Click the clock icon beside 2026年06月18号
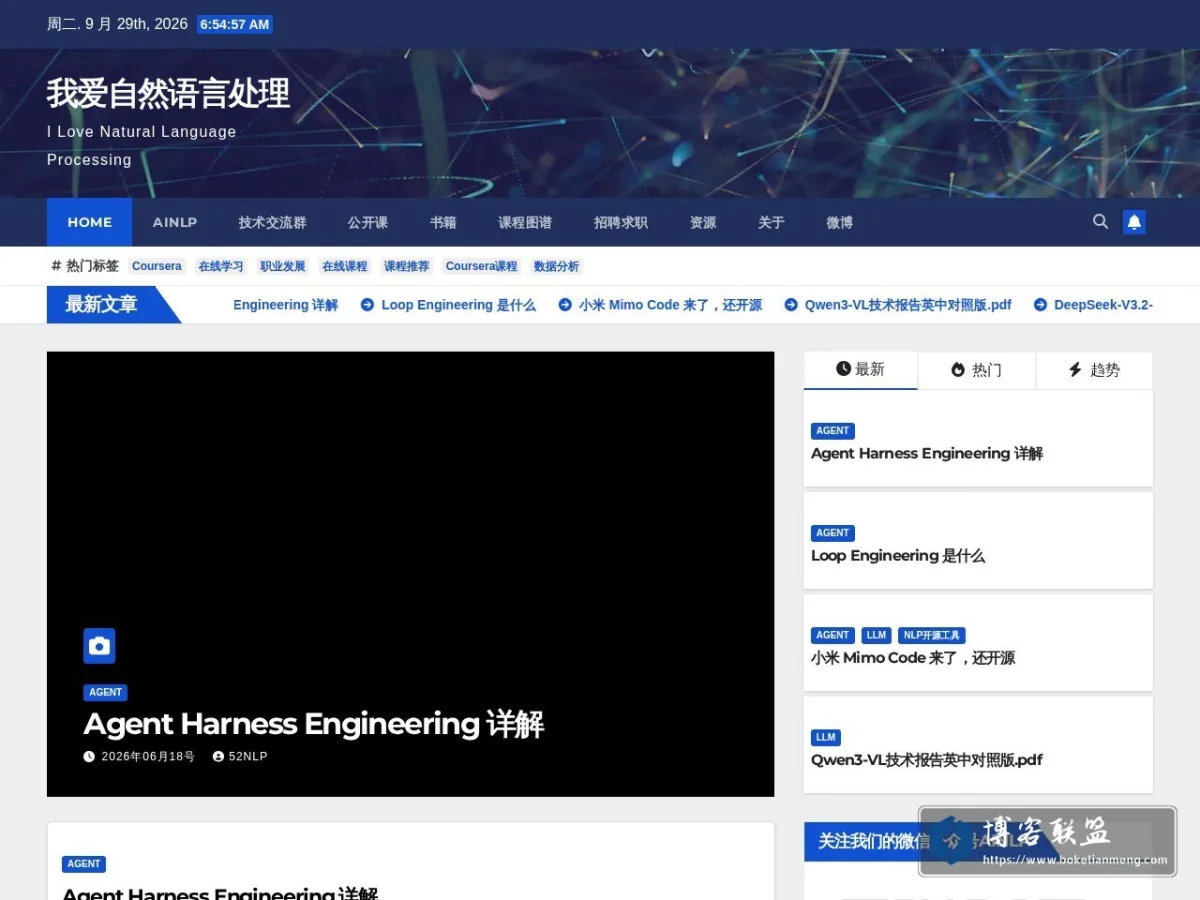The height and width of the screenshot is (900, 1200). 89,757
